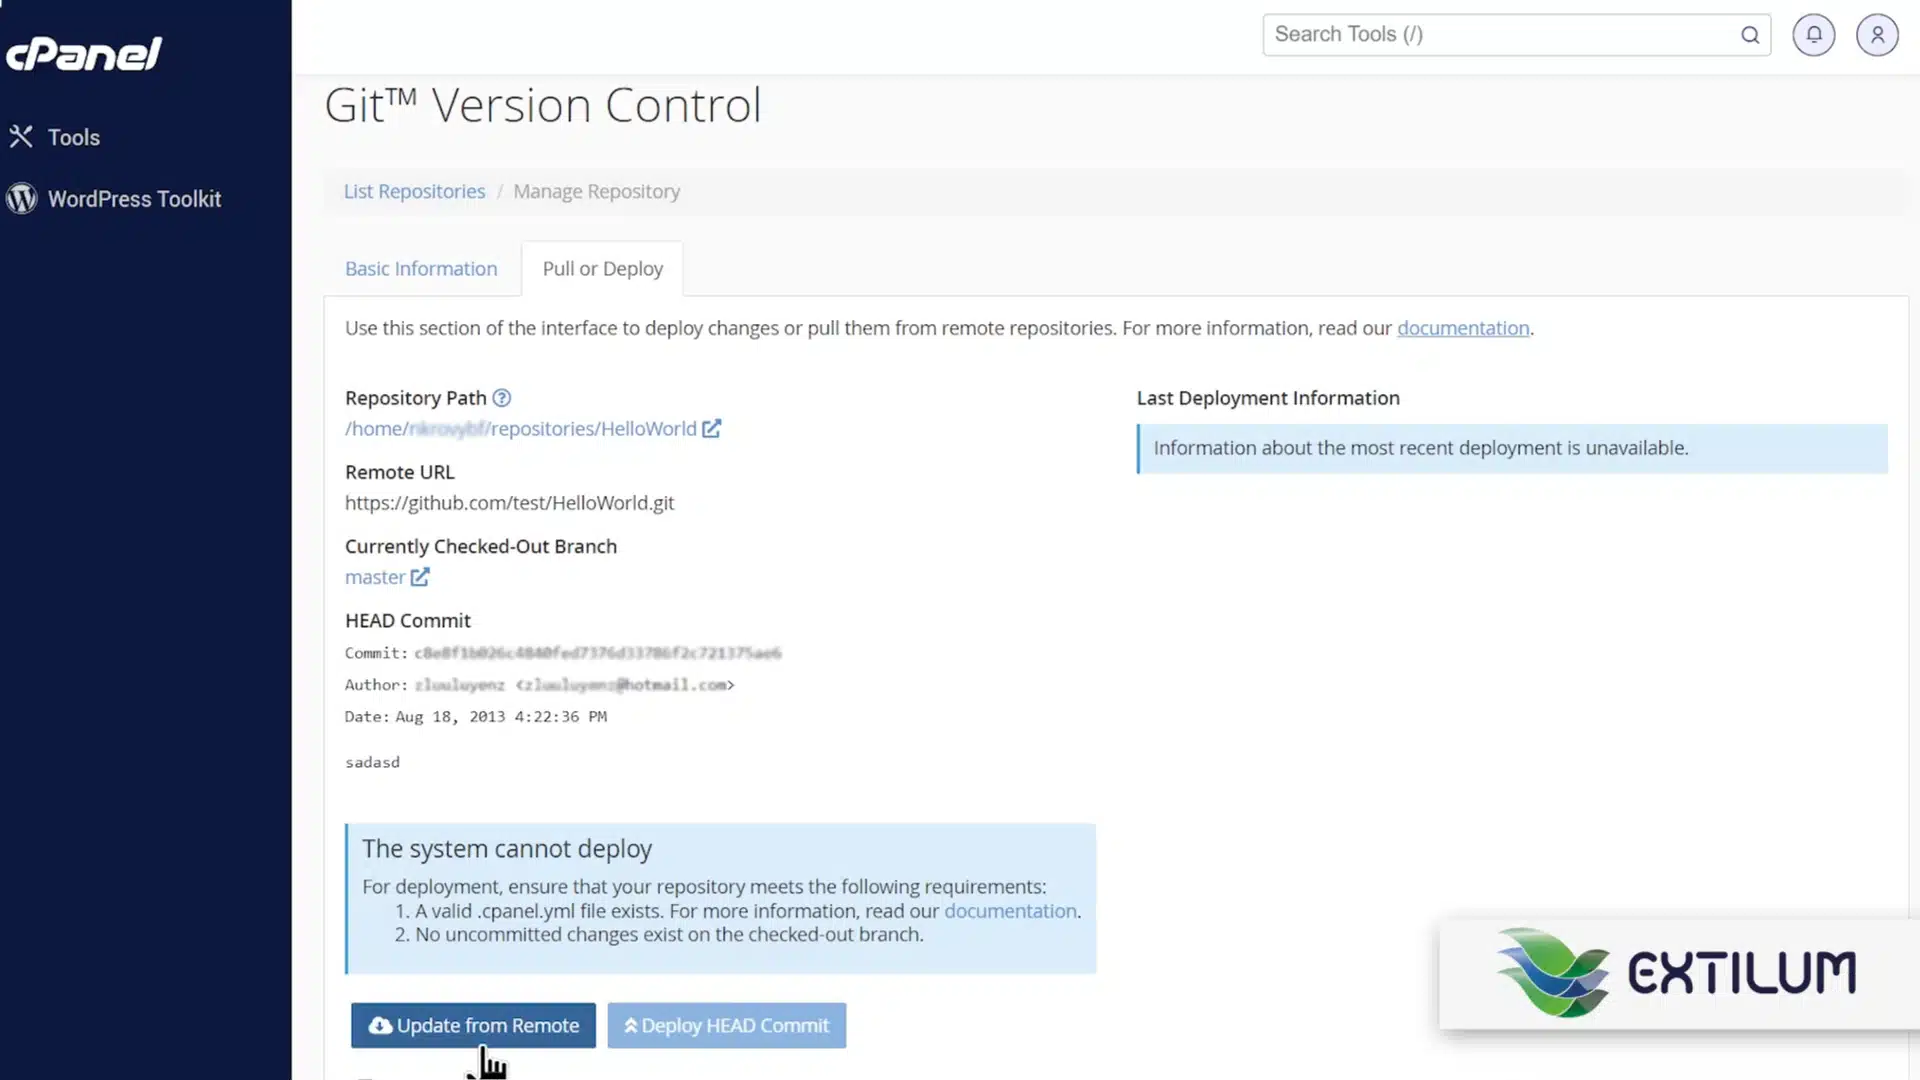The width and height of the screenshot is (1920, 1080).
Task: Click the Last Deployment Information heading
Action: 1268,398
